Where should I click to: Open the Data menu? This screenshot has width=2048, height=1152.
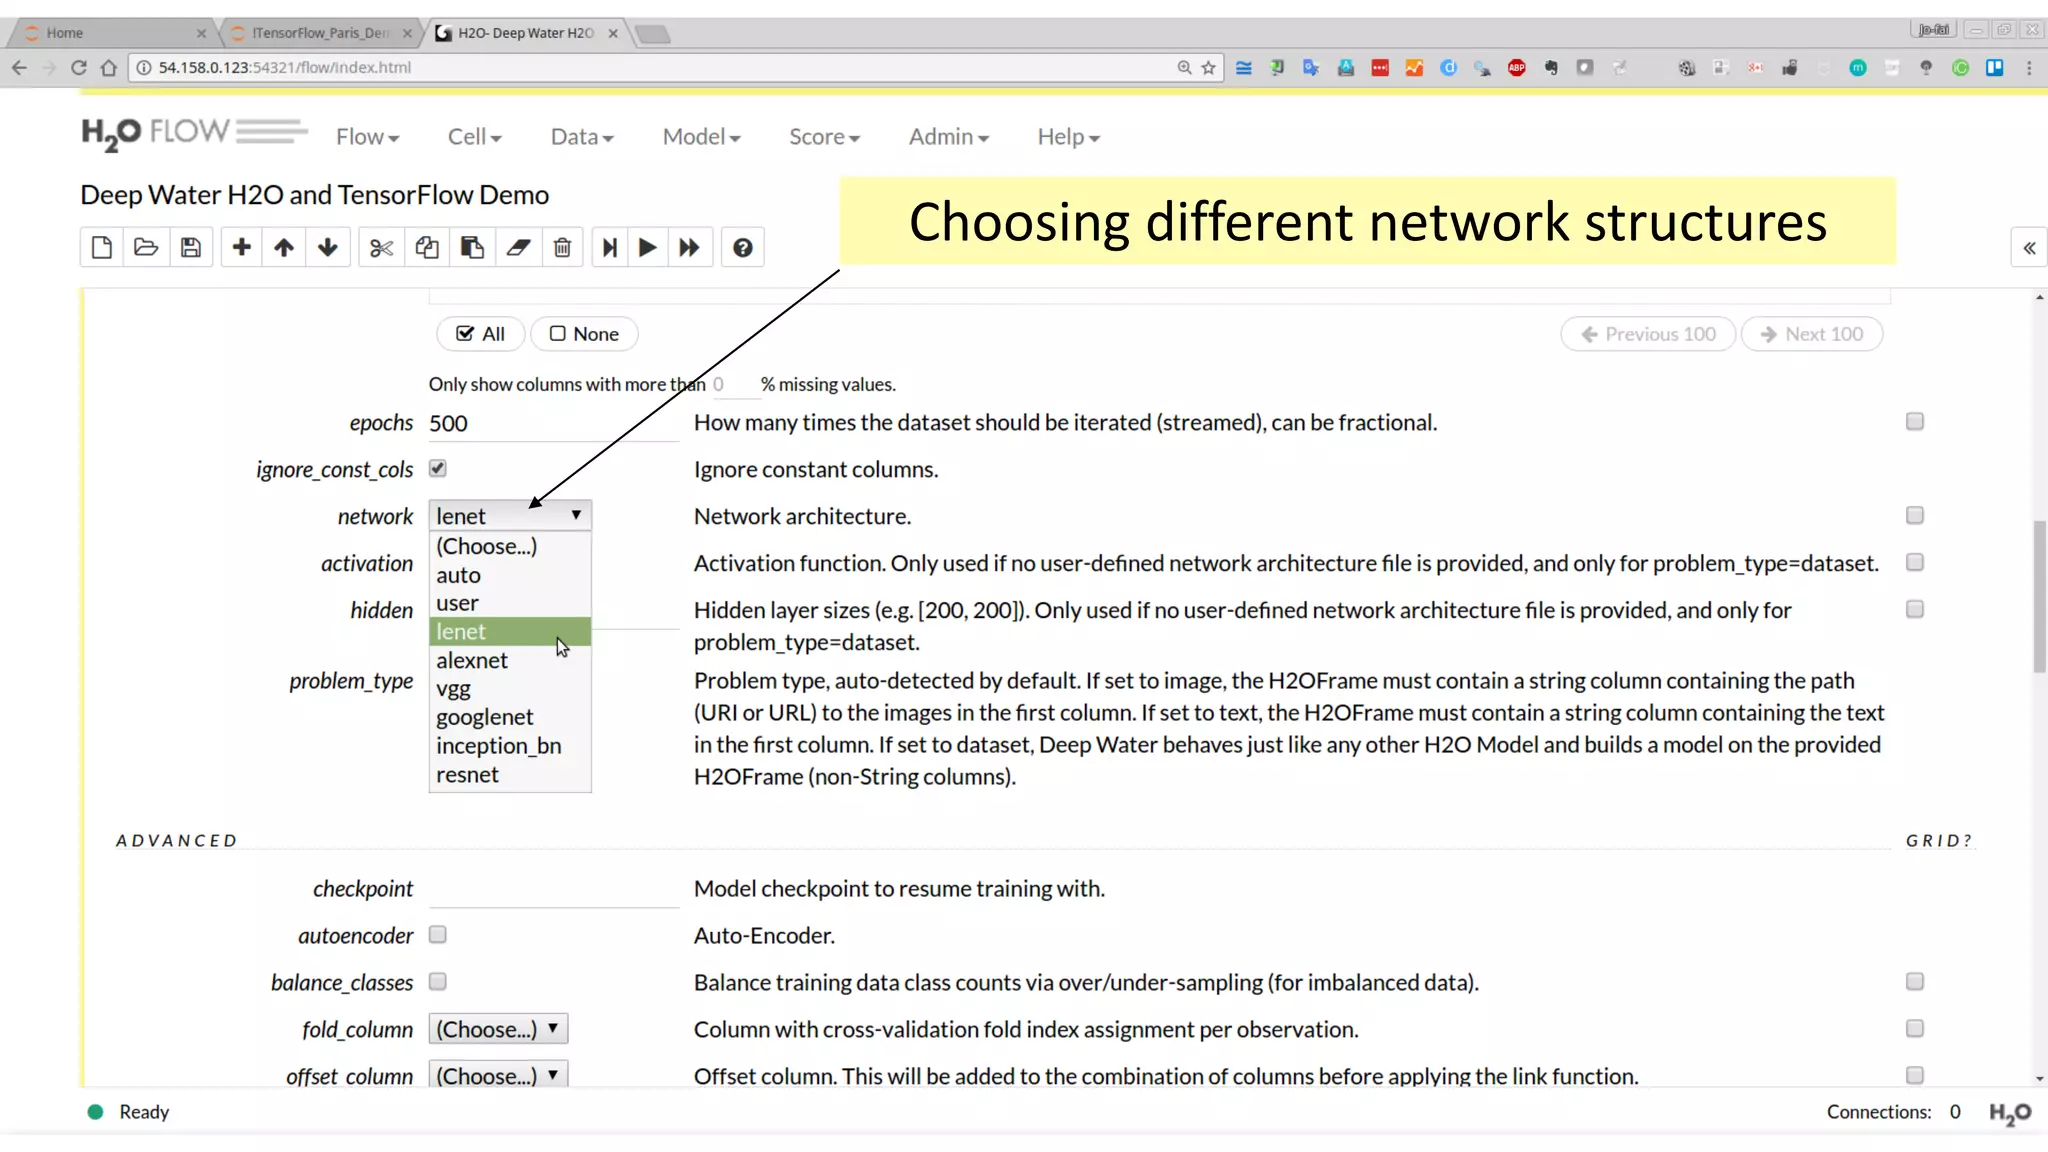(582, 136)
